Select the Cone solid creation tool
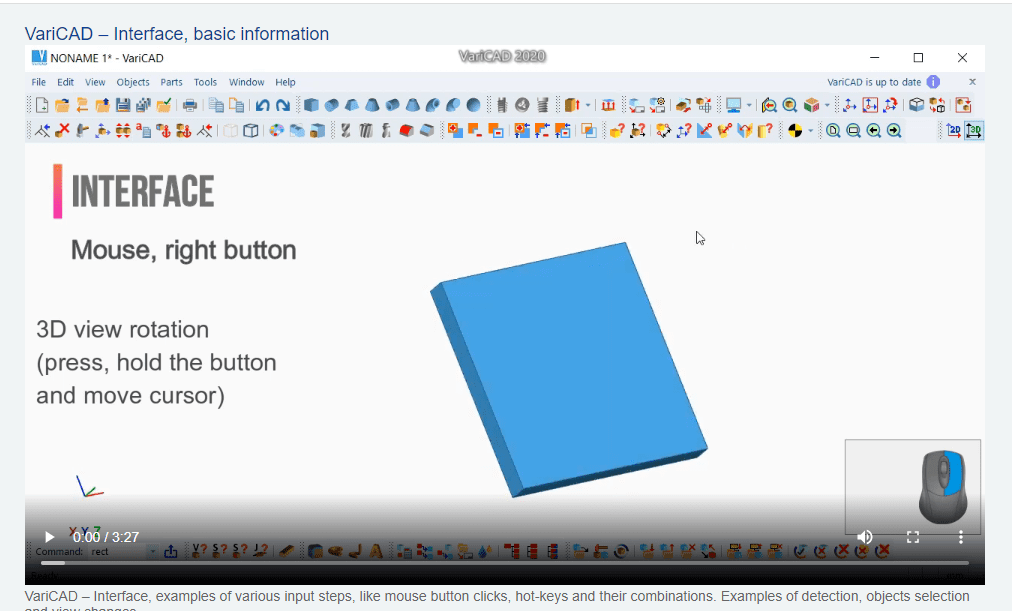1012x611 pixels. point(372,105)
